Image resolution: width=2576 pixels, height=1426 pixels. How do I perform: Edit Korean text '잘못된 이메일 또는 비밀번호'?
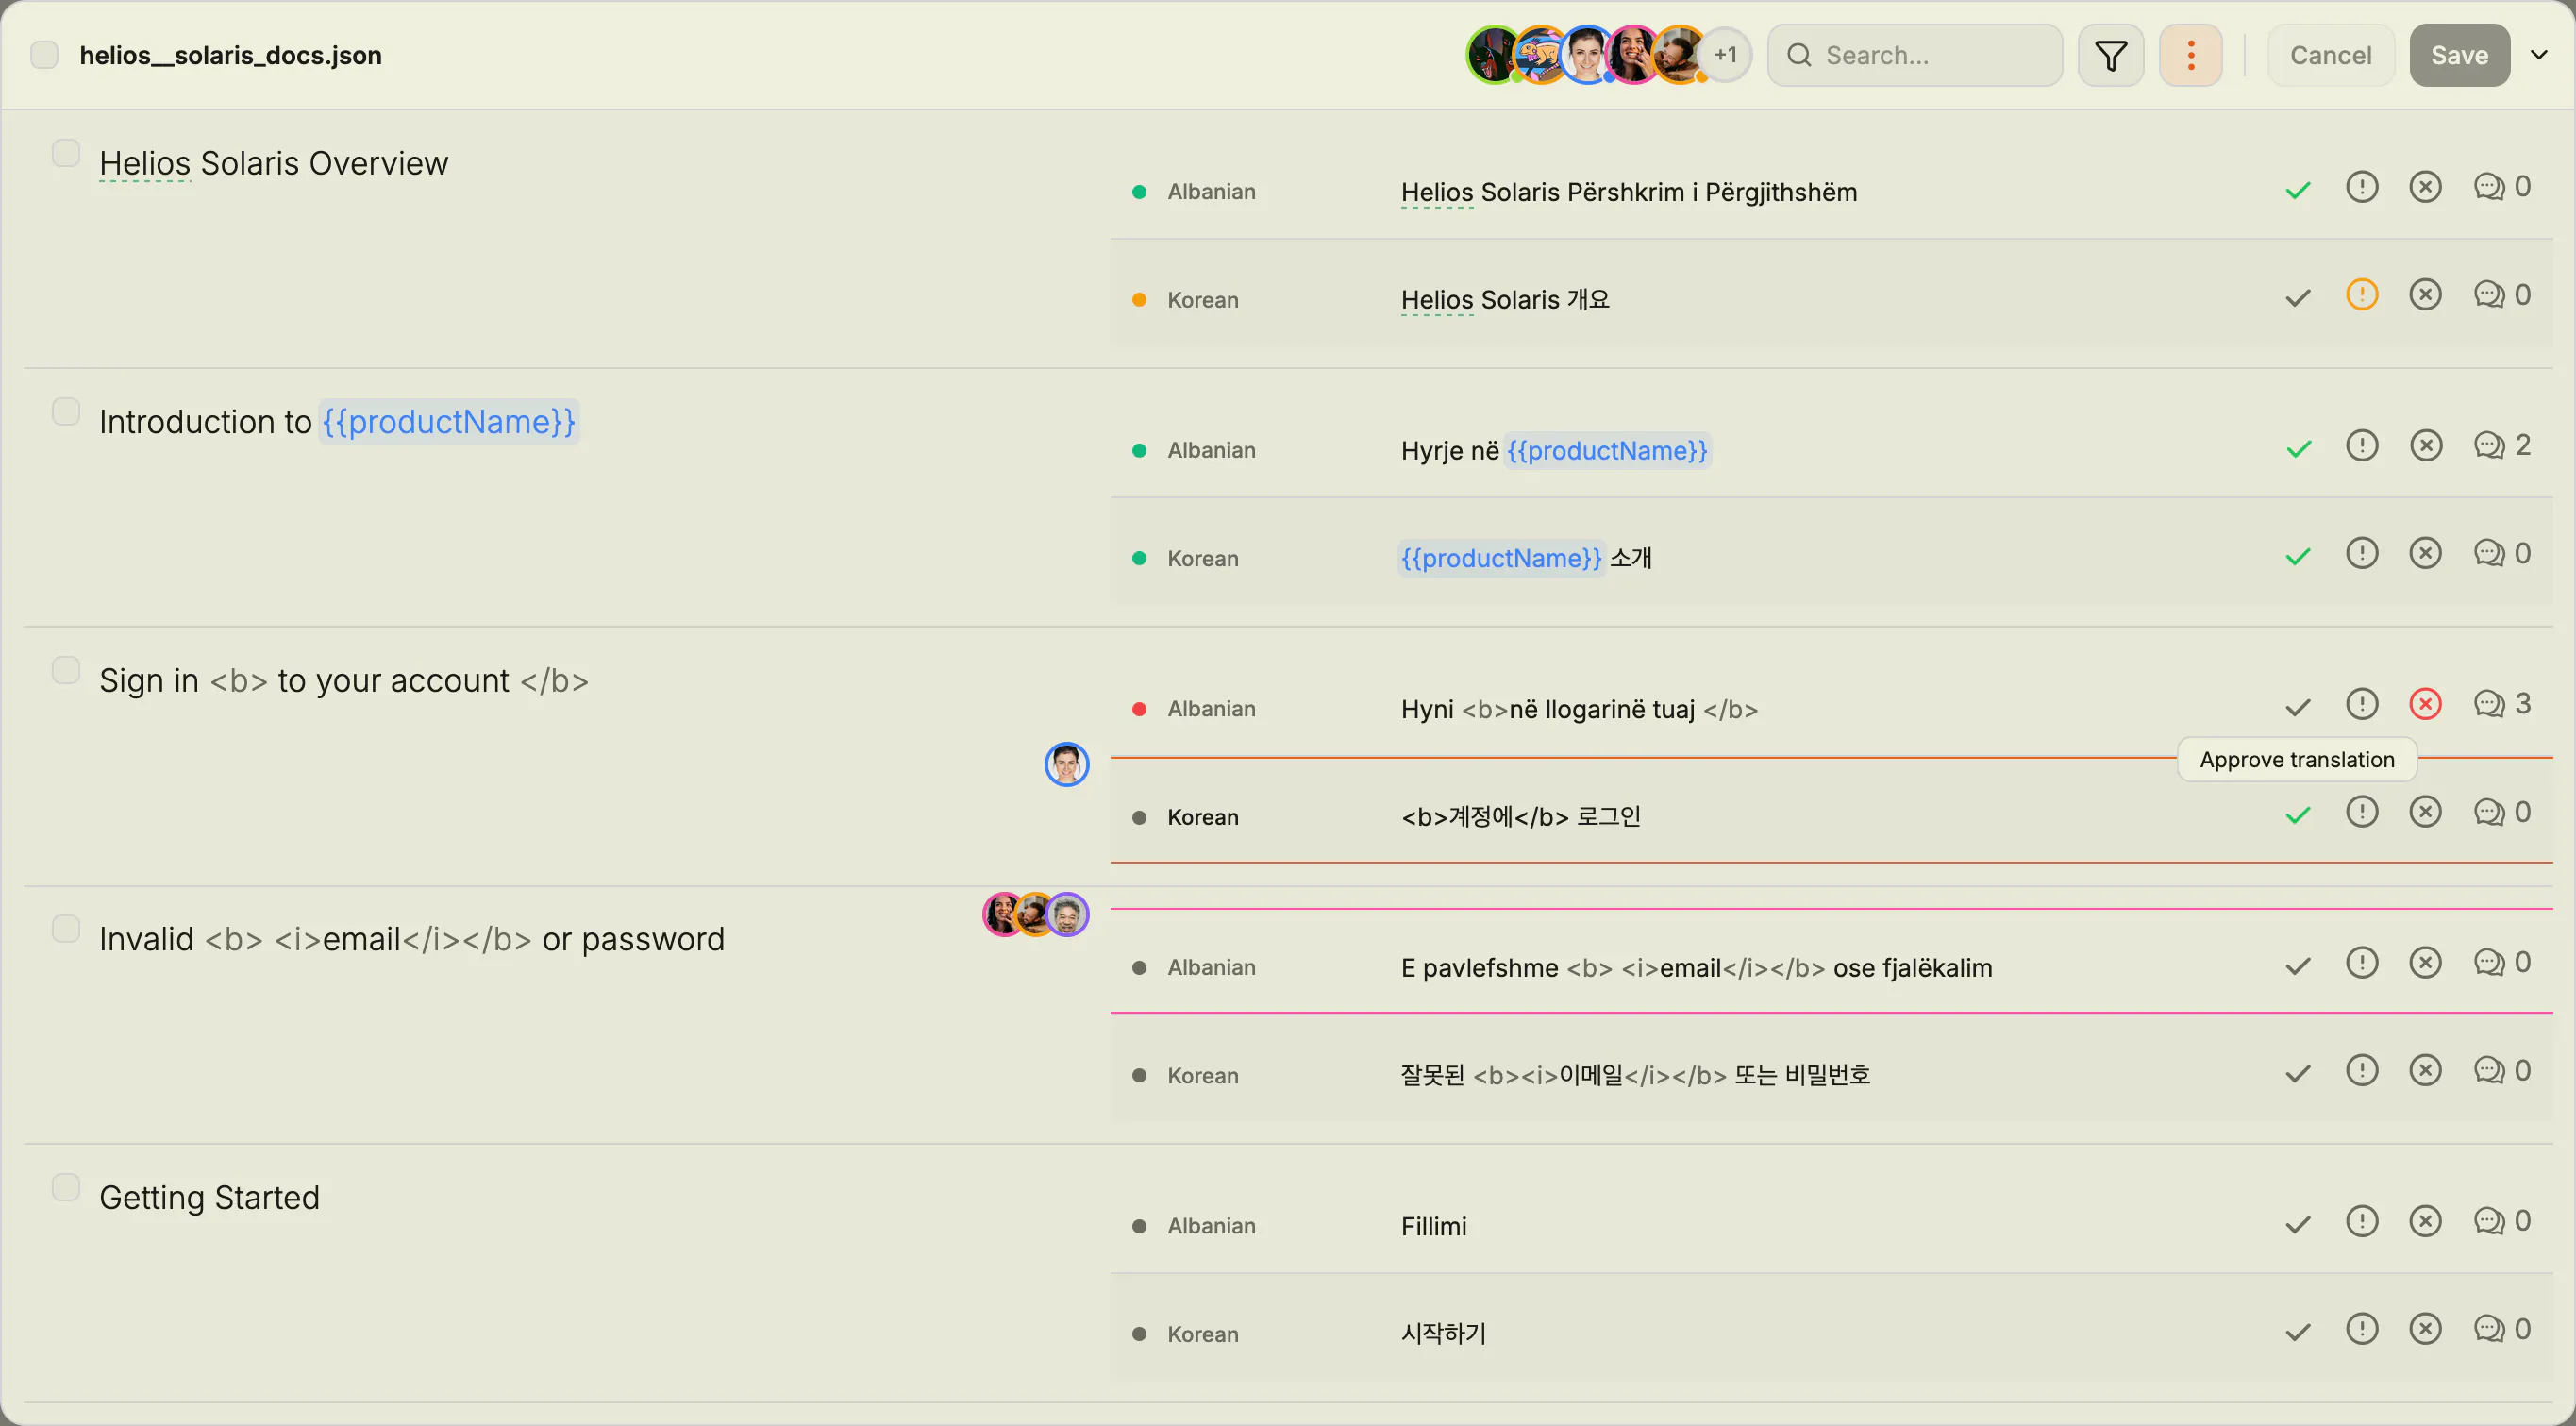click(1635, 1075)
